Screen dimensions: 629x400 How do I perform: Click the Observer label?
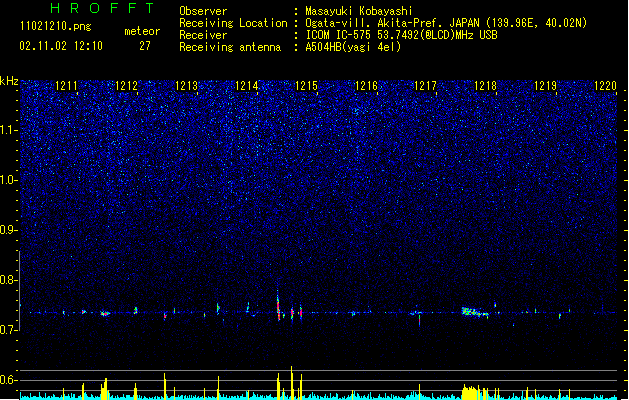[203, 11]
